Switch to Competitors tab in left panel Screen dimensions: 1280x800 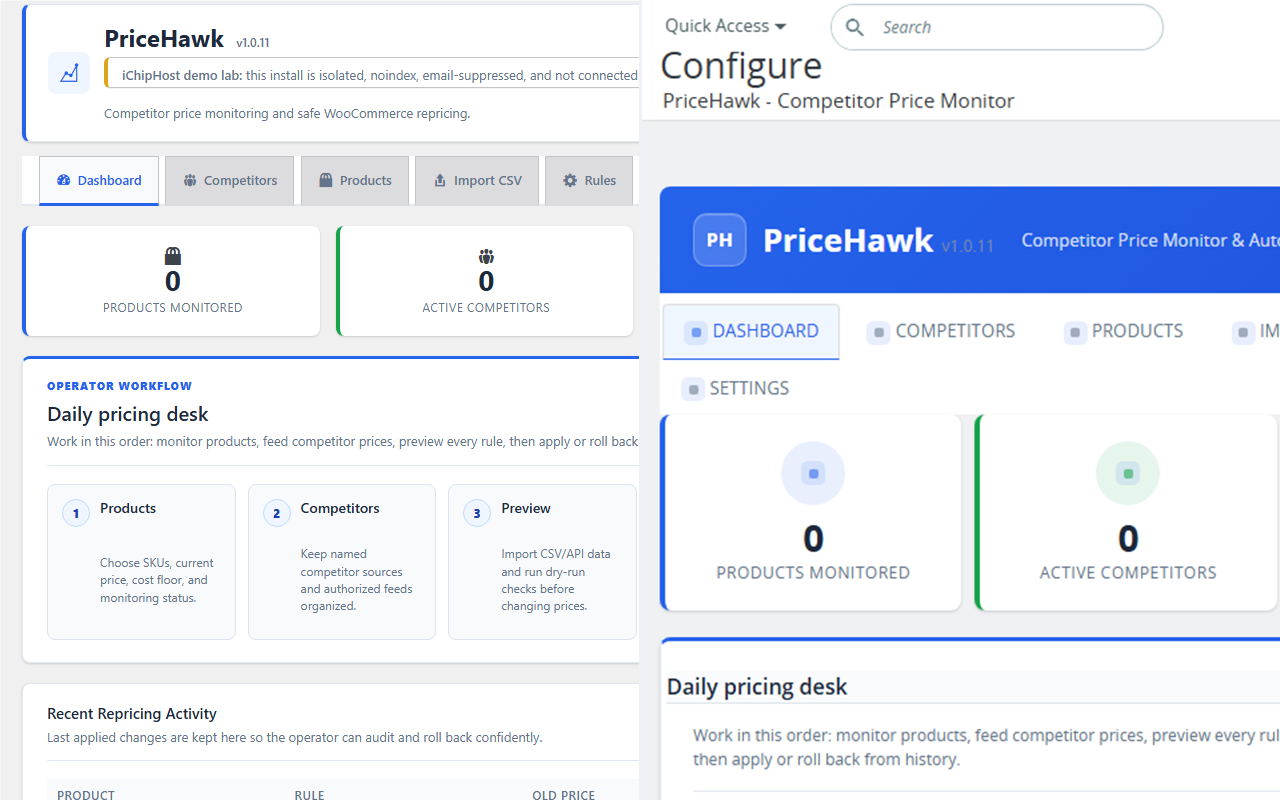[229, 180]
